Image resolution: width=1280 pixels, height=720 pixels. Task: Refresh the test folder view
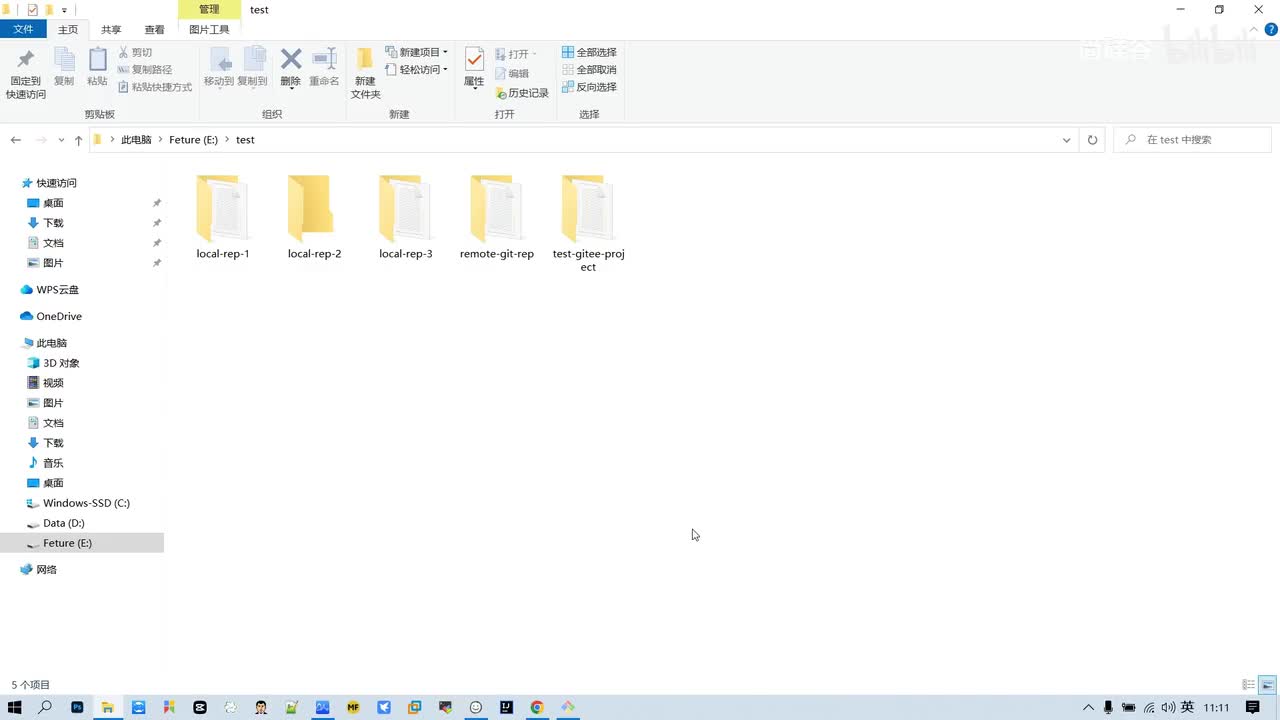pyautogui.click(x=1092, y=140)
